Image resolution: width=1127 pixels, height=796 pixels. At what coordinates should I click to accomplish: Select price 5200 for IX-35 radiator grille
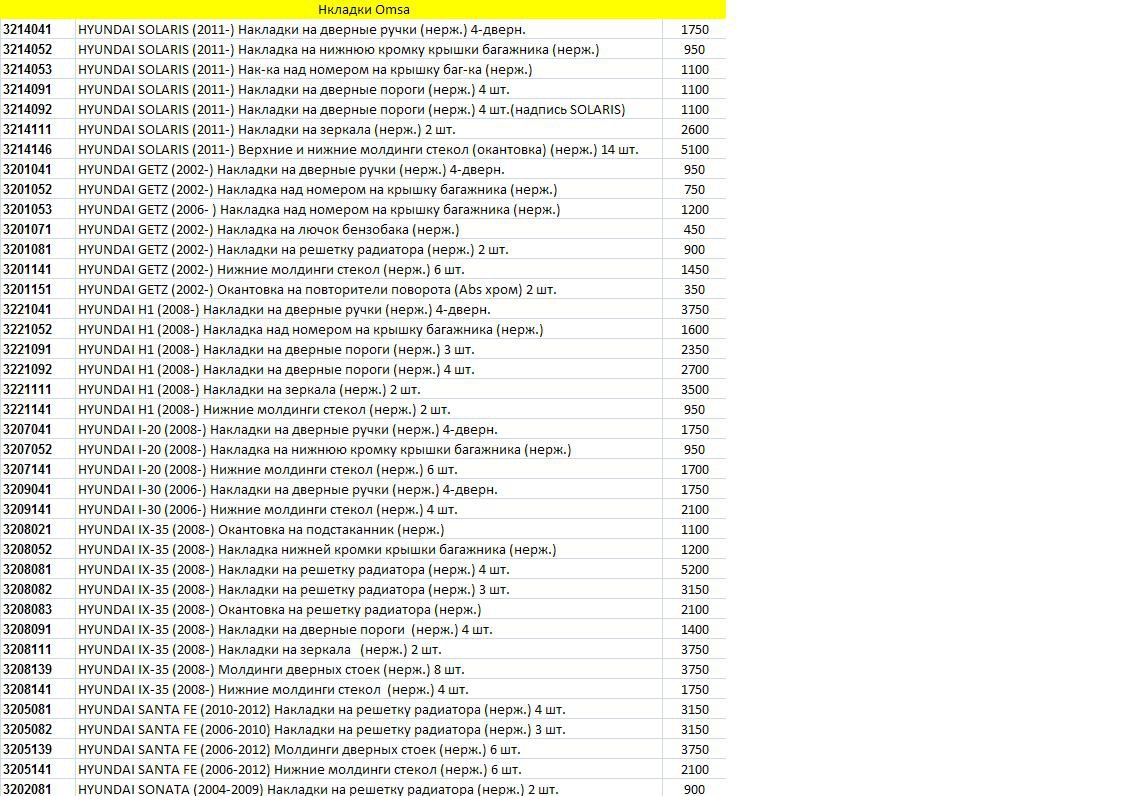(x=694, y=569)
